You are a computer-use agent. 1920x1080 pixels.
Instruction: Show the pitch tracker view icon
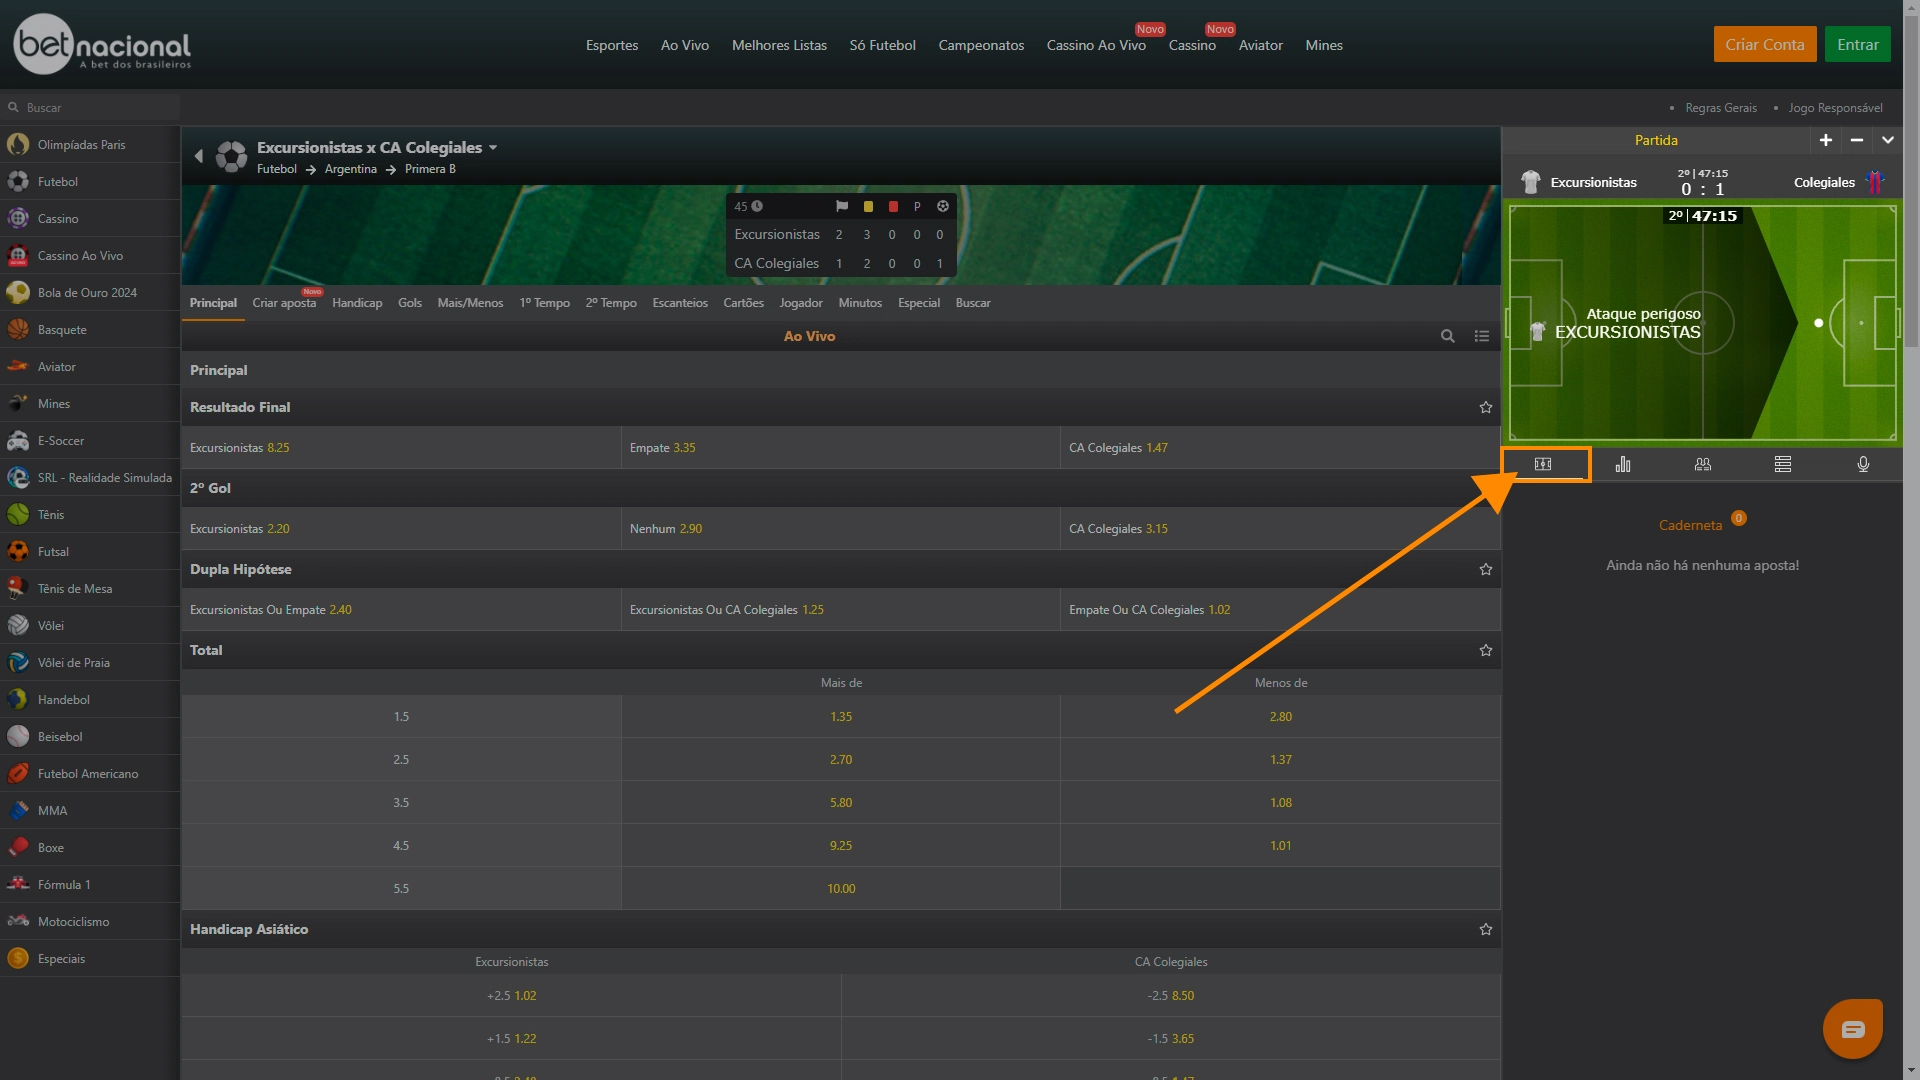[1543, 464]
